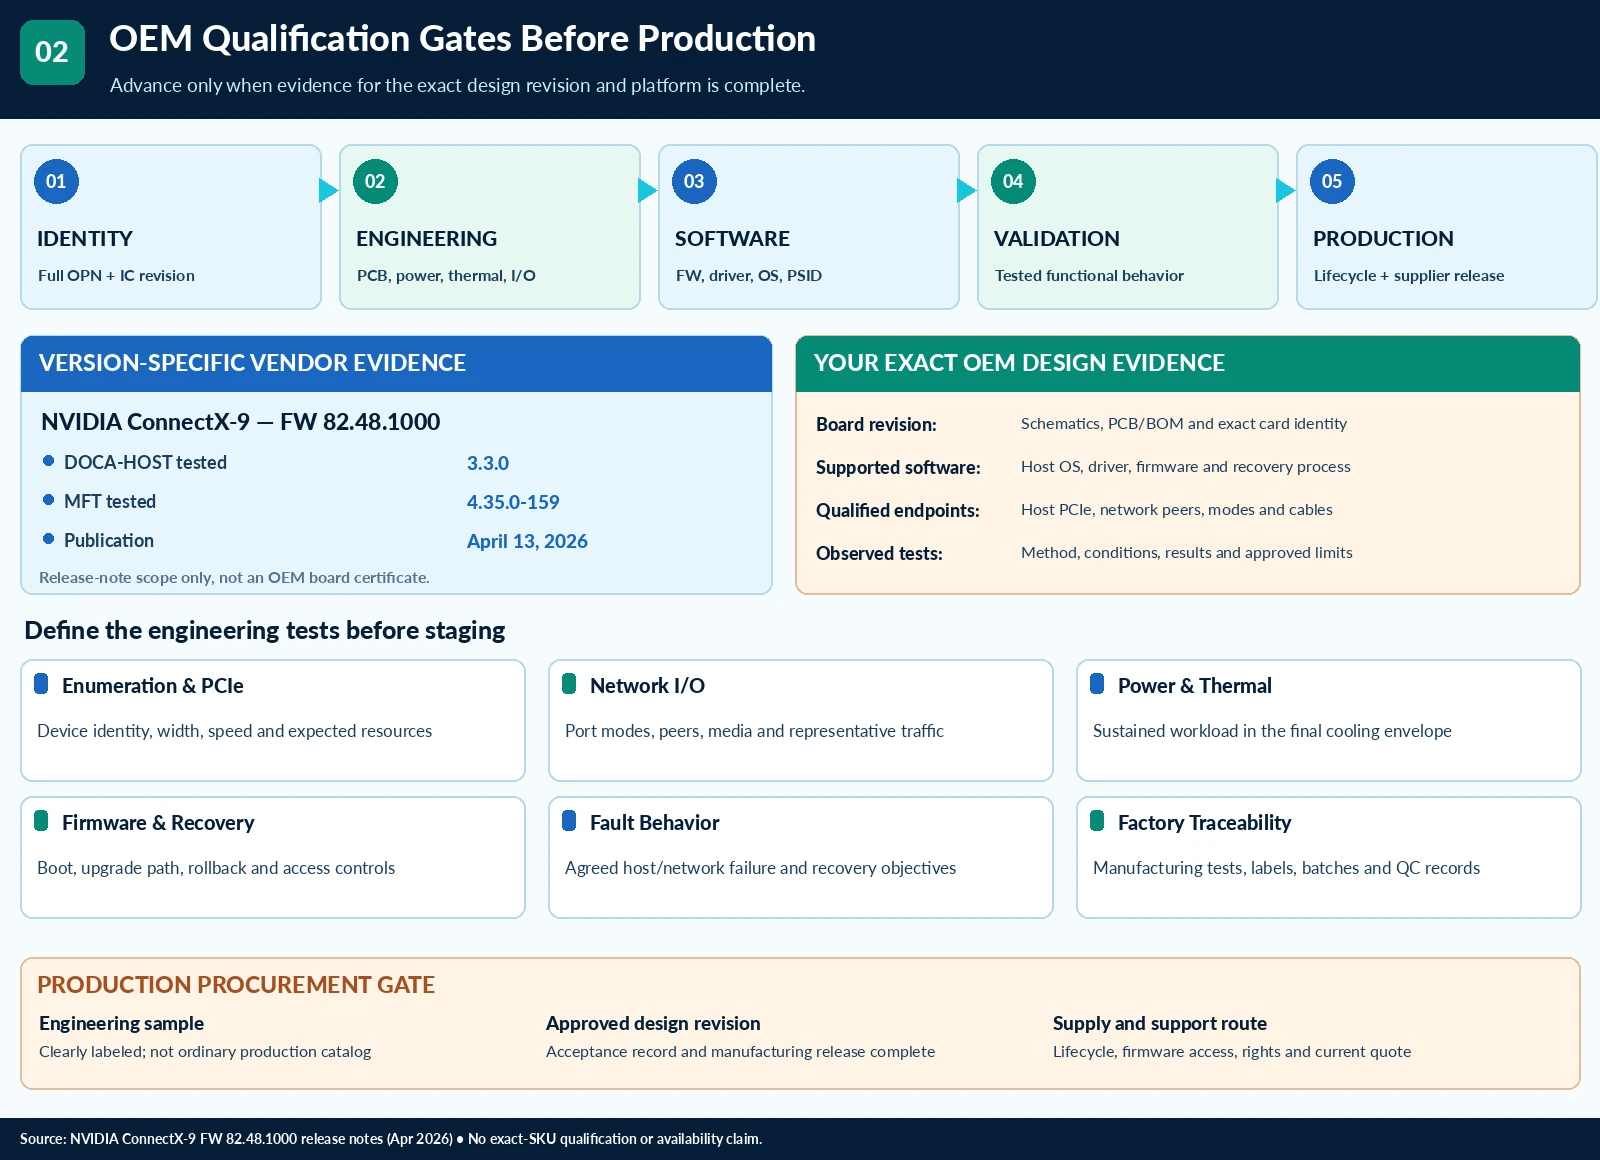Click the DOCA-HOST version 3.3.0 value

(x=488, y=463)
